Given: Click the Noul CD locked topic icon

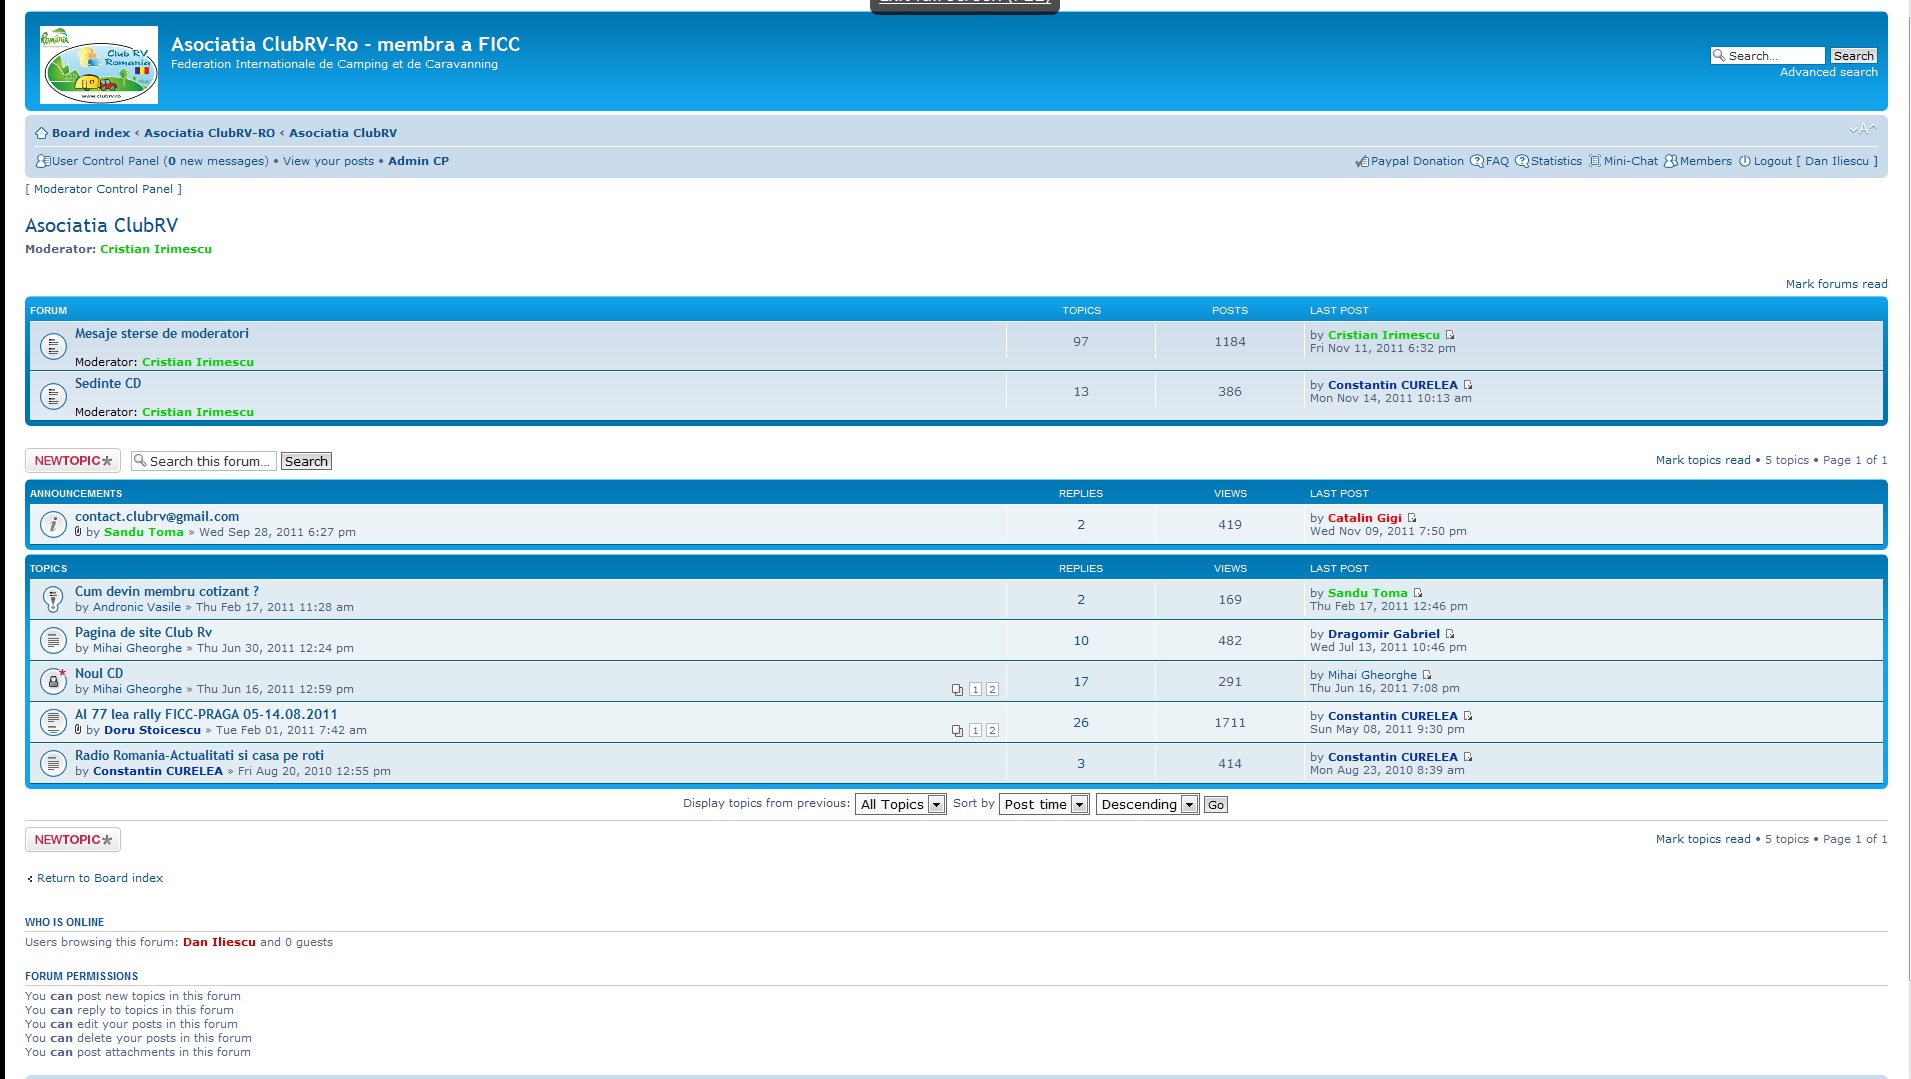Looking at the screenshot, I should coord(53,681).
